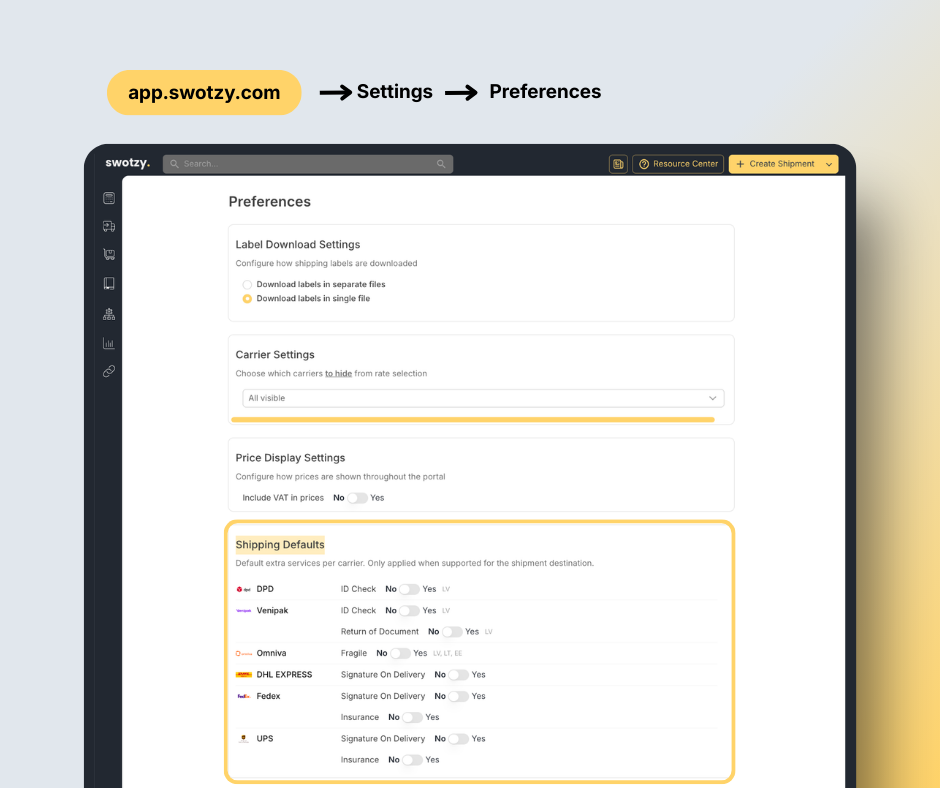Toggle Omniva Fragile switch
The image size is (940, 788).
[400, 653]
